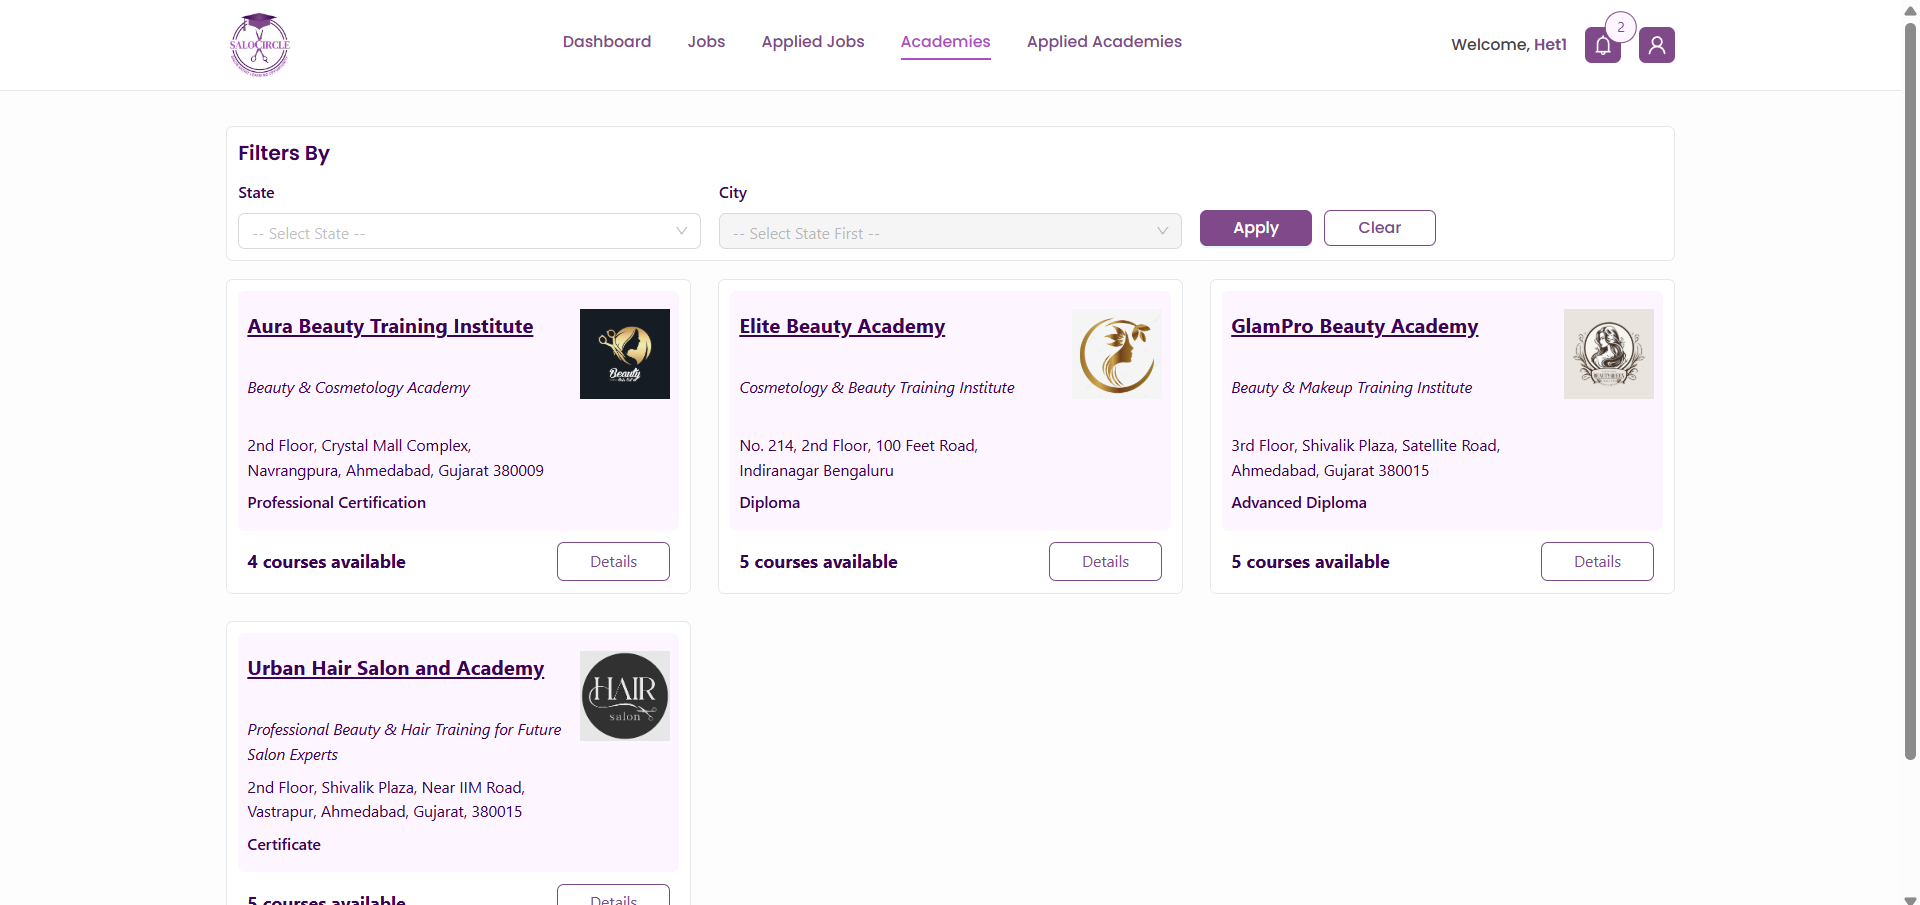Expand the City dropdown
Image resolution: width=1920 pixels, height=905 pixels.
(x=950, y=232)
